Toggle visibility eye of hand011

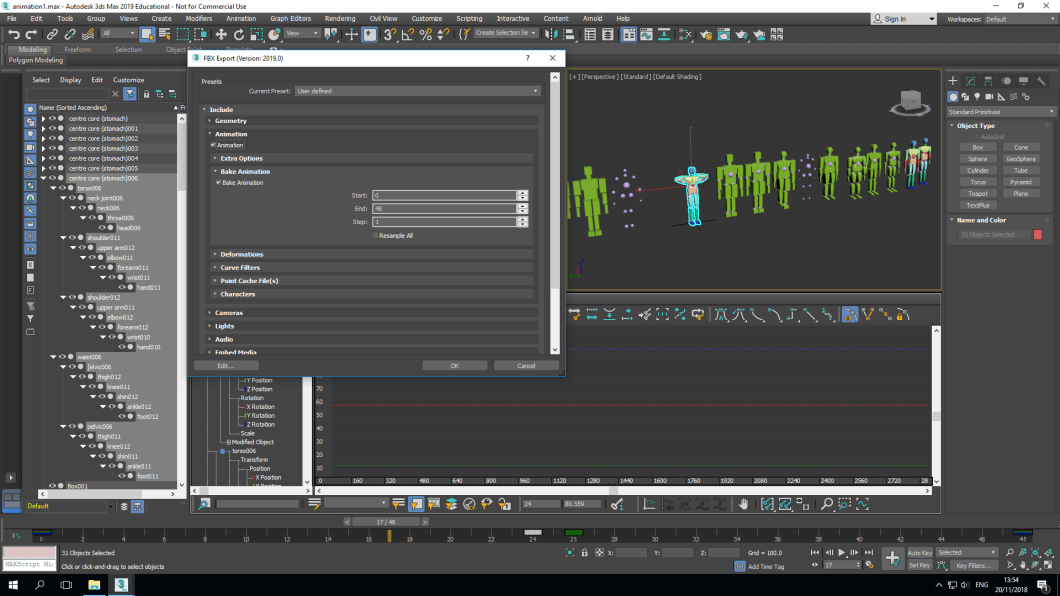[122, 287]
